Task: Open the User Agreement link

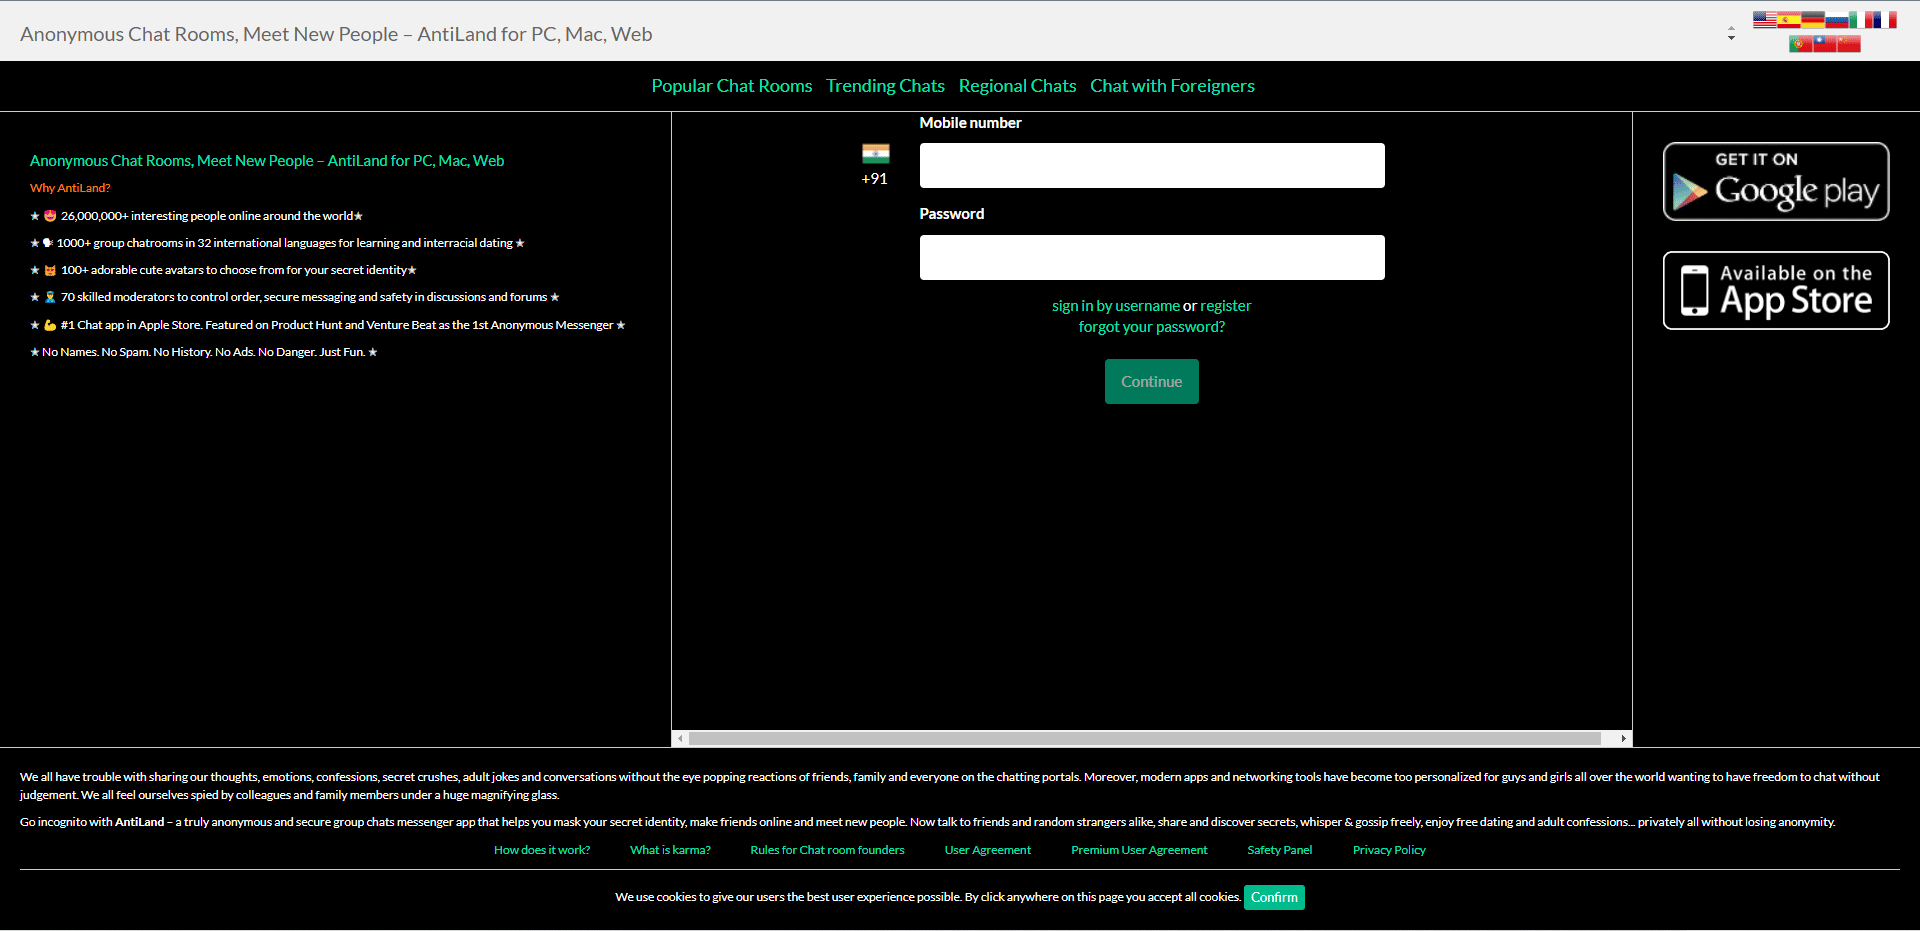Action: tap(988, 850)
